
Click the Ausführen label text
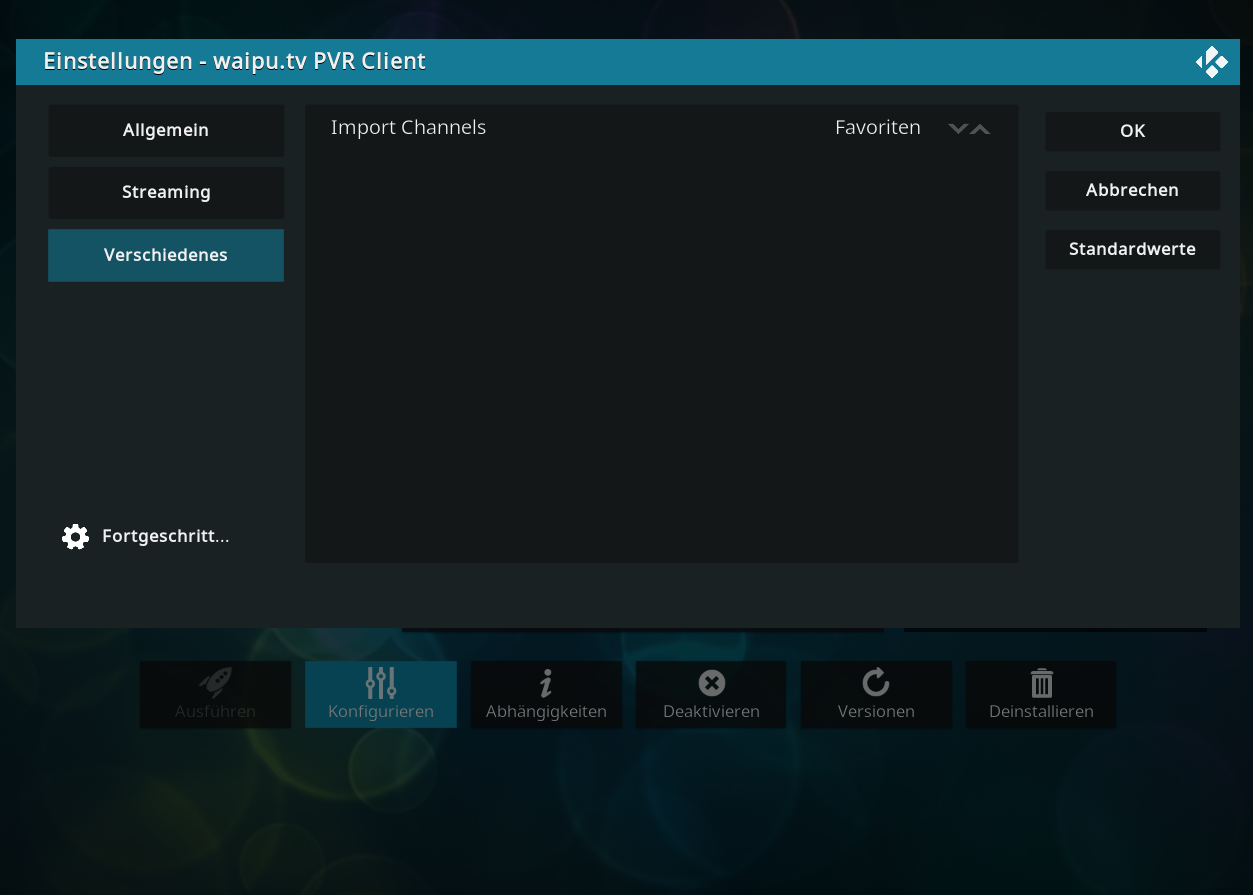pos(215,712)
